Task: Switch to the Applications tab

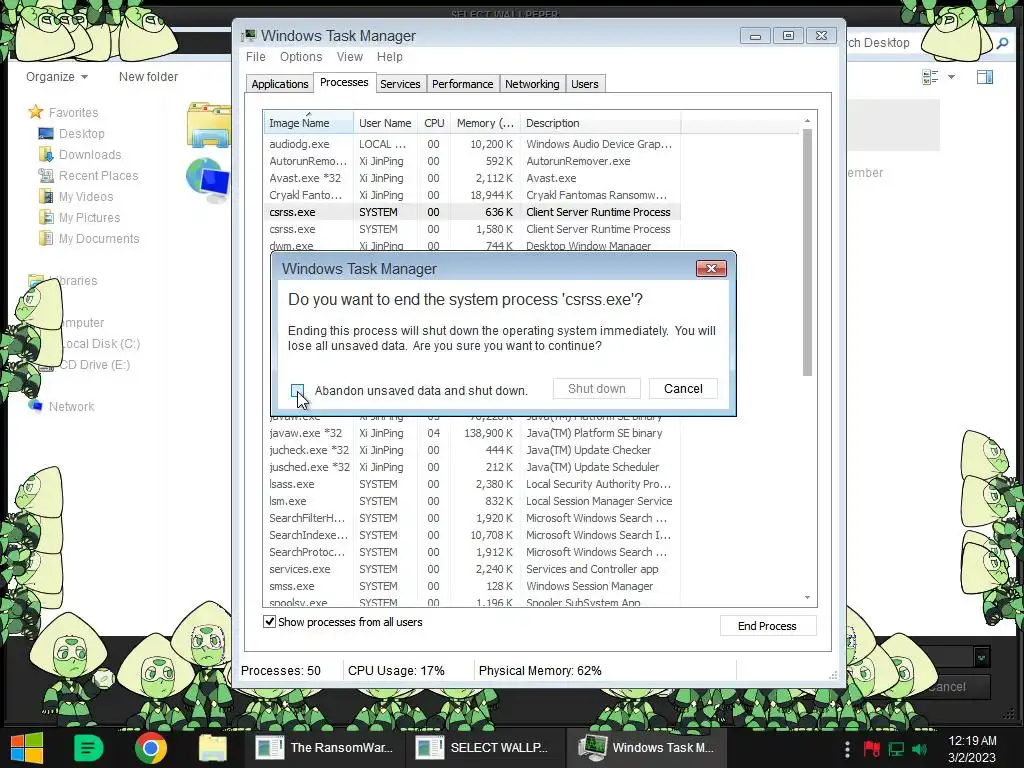Action: coord(280,84)
